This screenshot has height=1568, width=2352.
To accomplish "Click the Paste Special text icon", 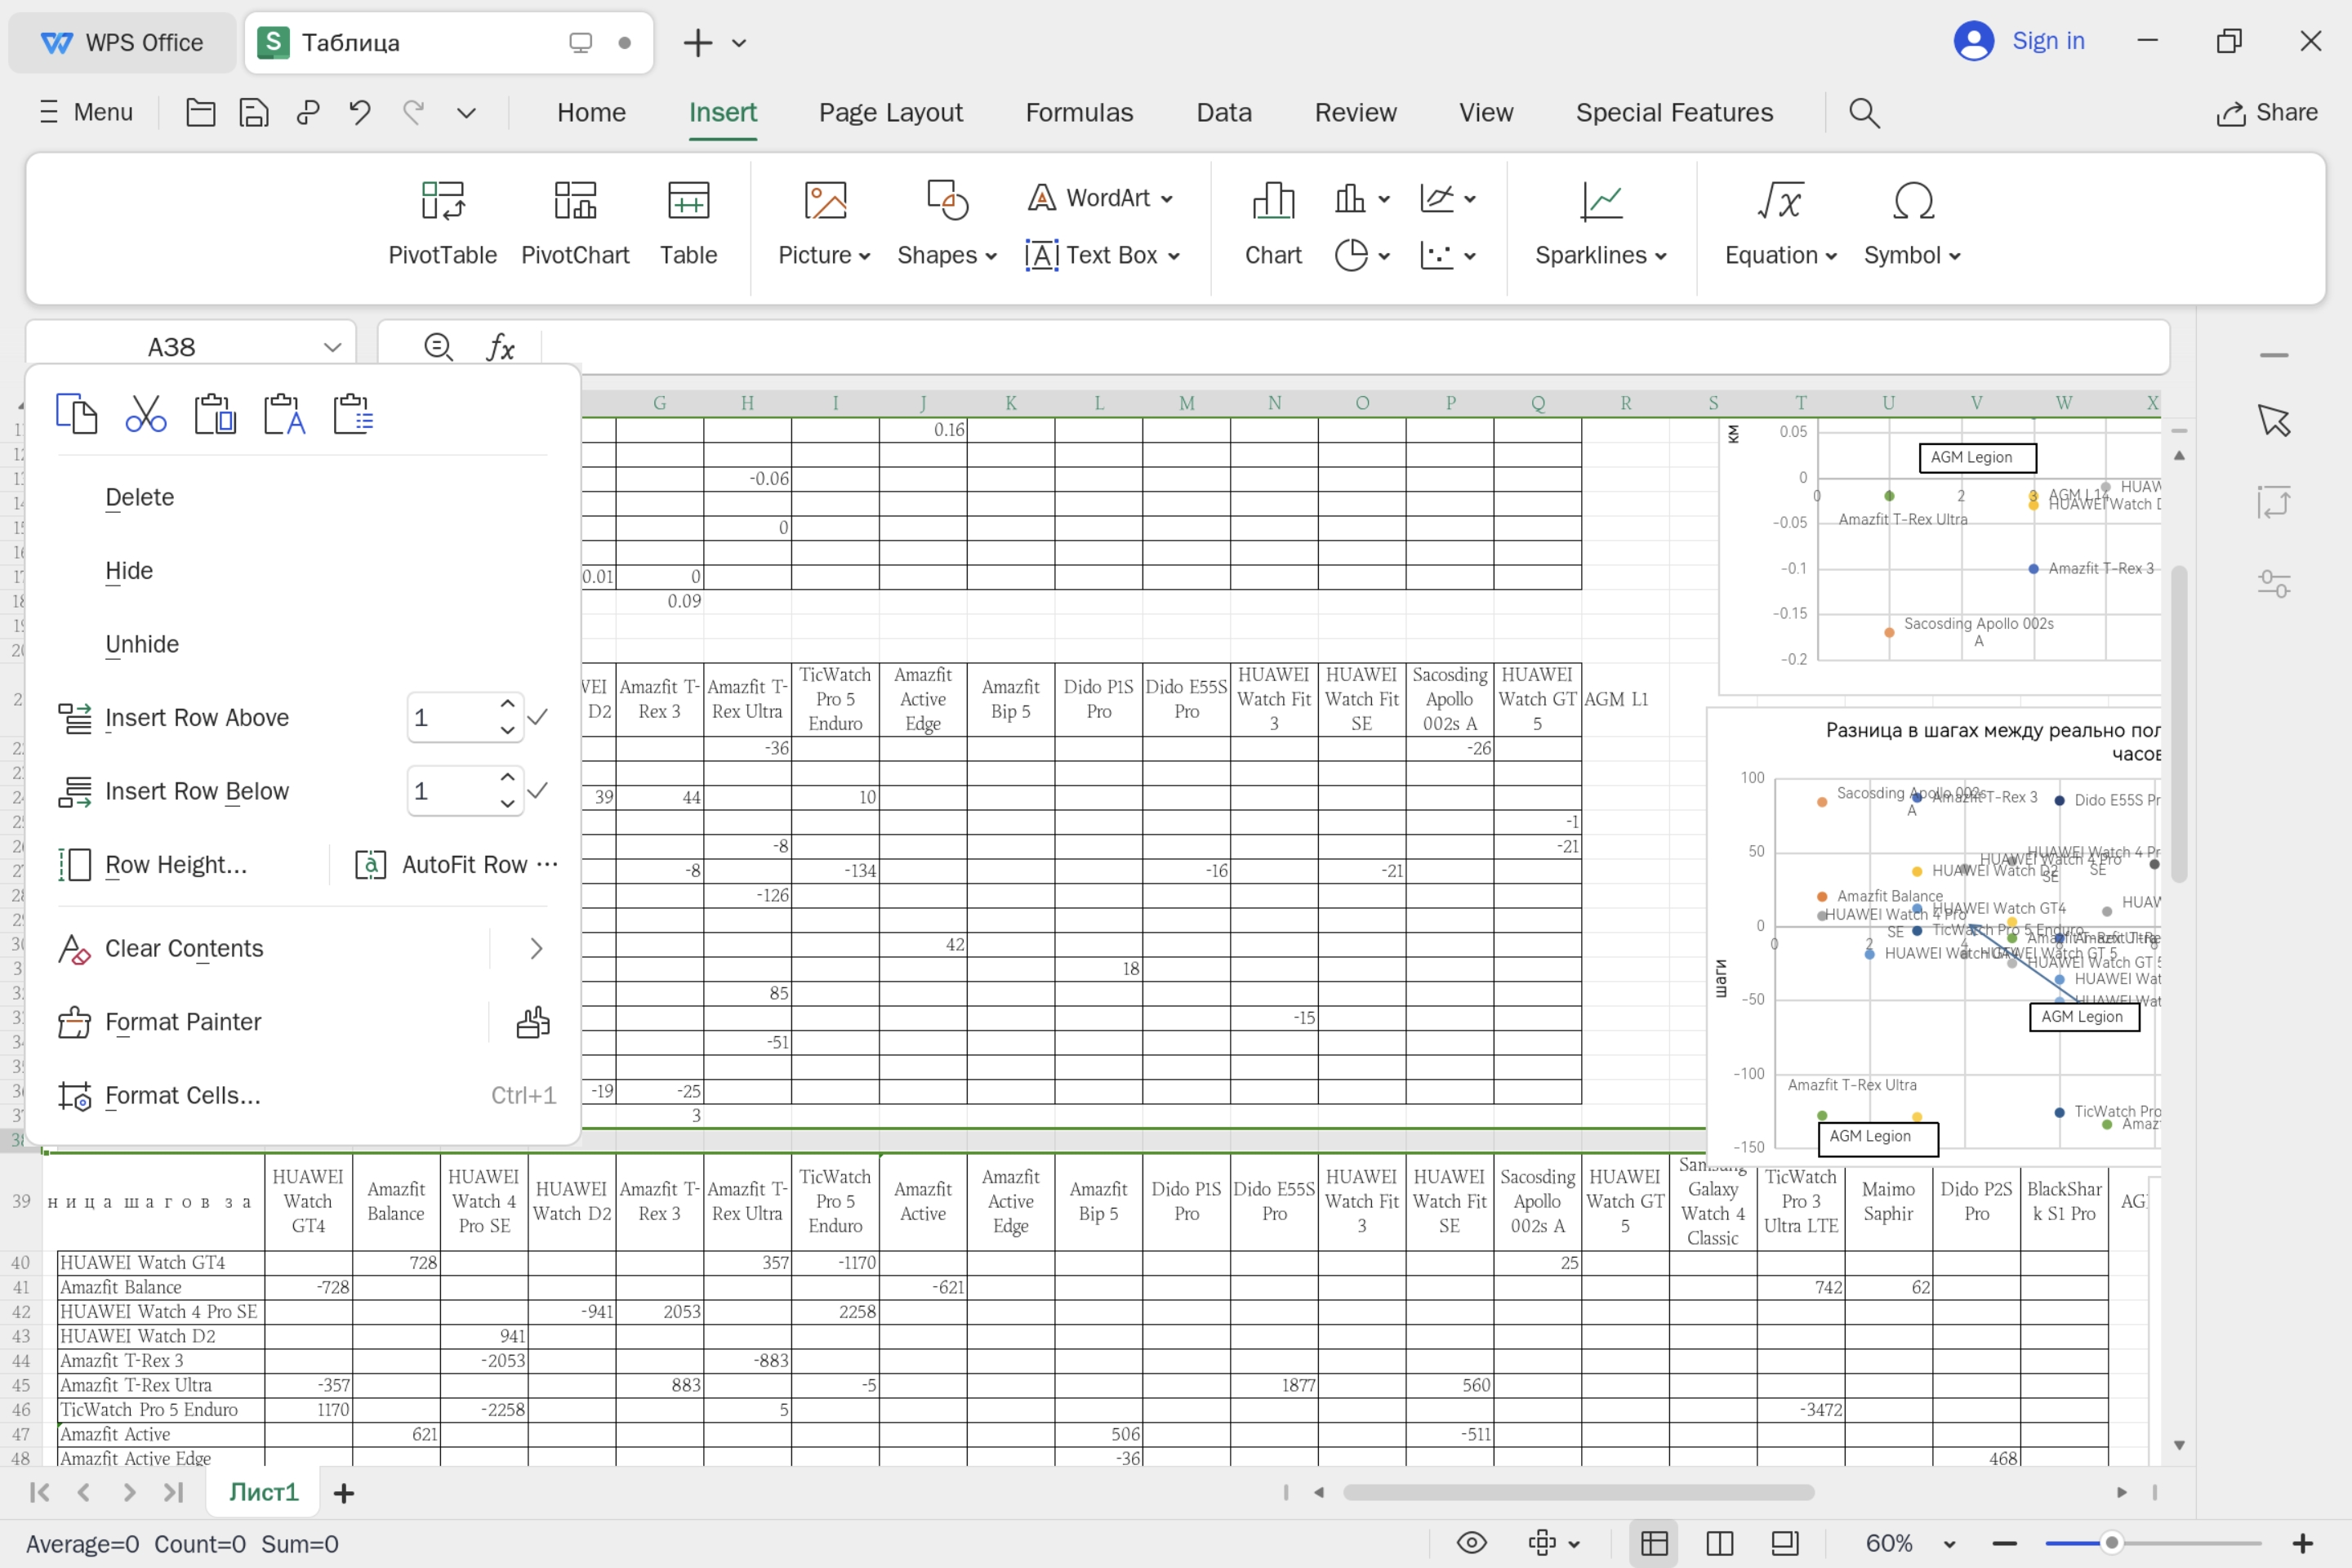I will [284, 414].
